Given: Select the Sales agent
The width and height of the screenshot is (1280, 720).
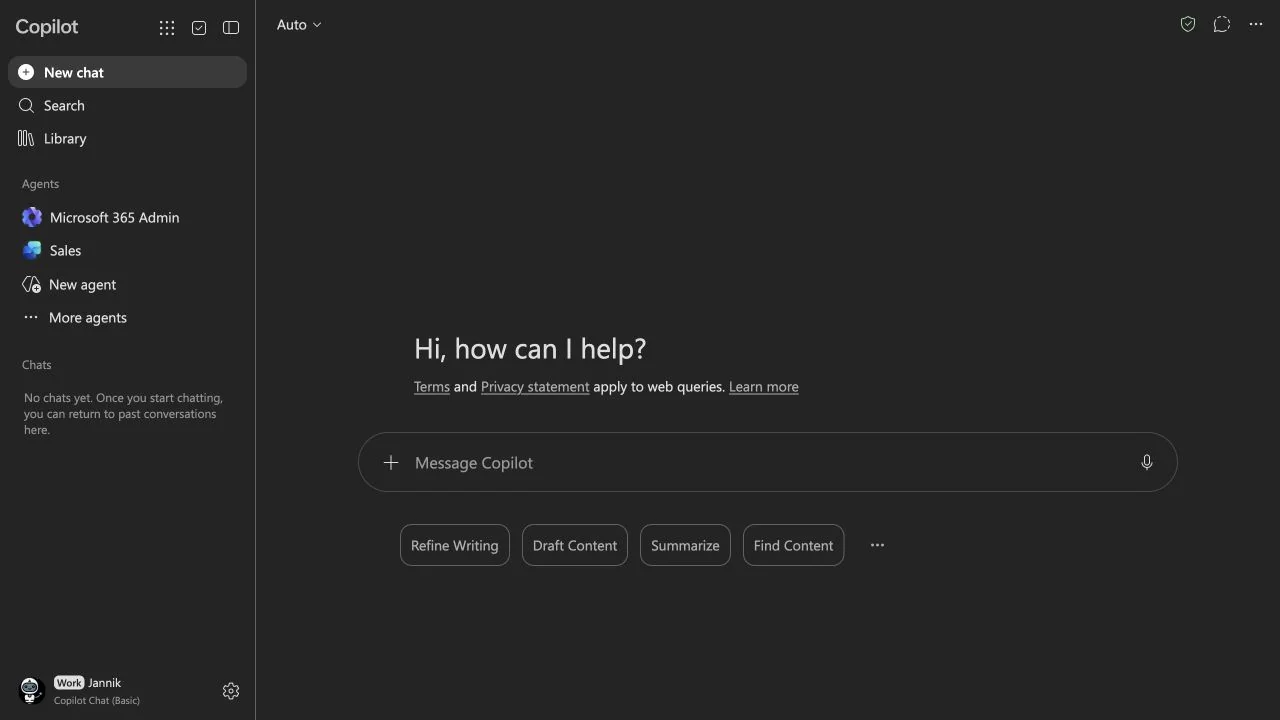Looking at the screenshot, I should [127, 250].
